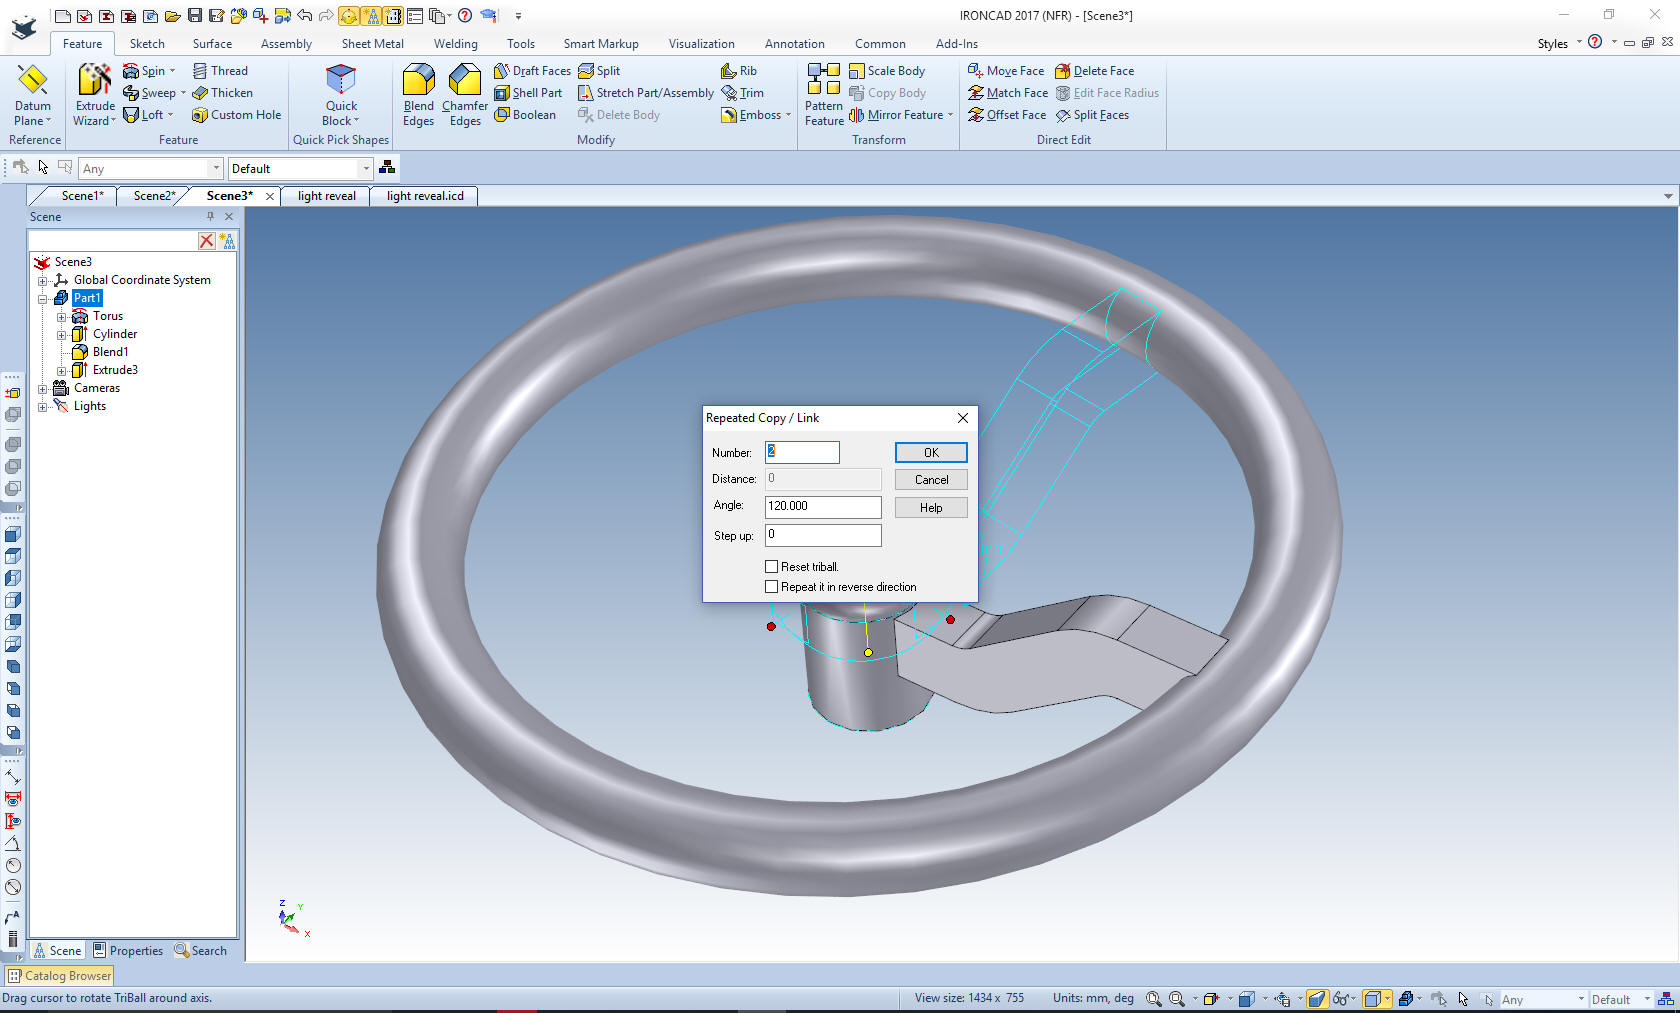1680x1013 pixels.
Task: Open the Datum Plane tool
Action: [32, 95]
